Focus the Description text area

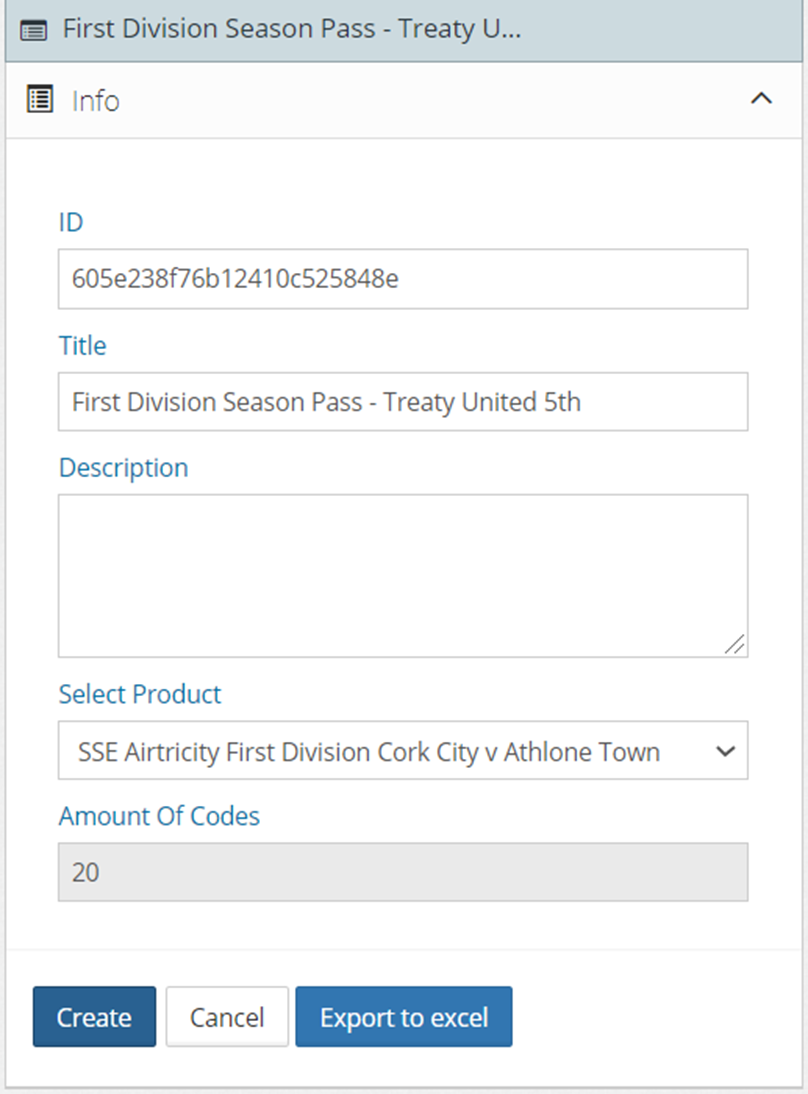[x=402, y=575]
